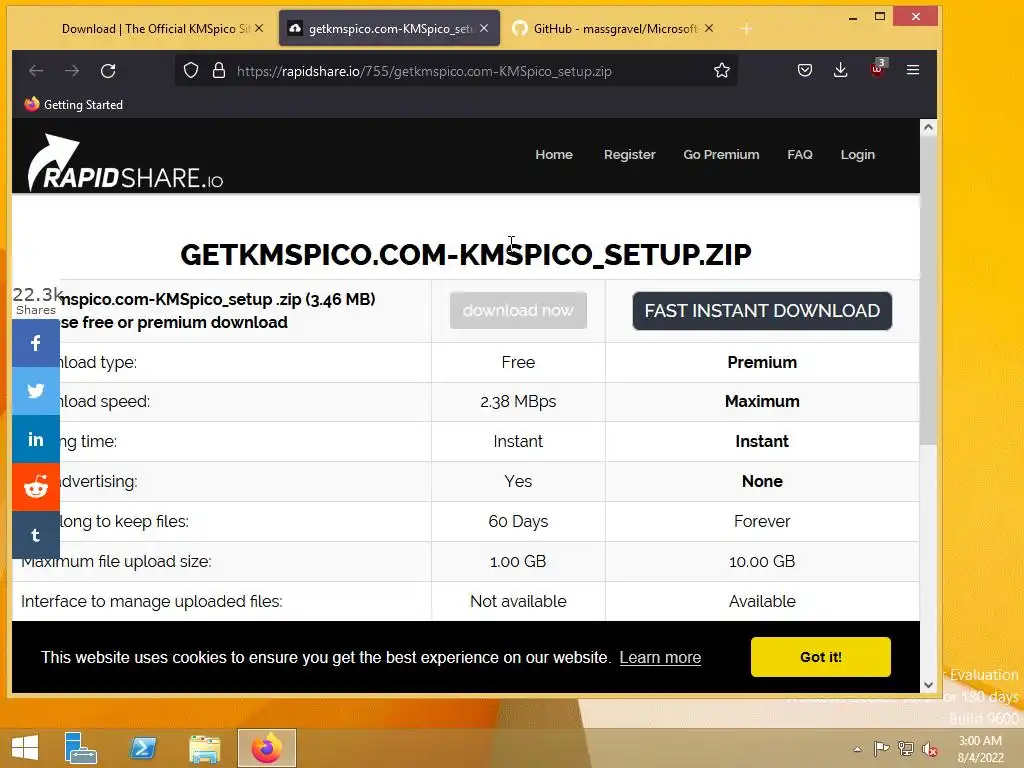
Task: Click the 1.00 GB cell
Action: point(518,561)
